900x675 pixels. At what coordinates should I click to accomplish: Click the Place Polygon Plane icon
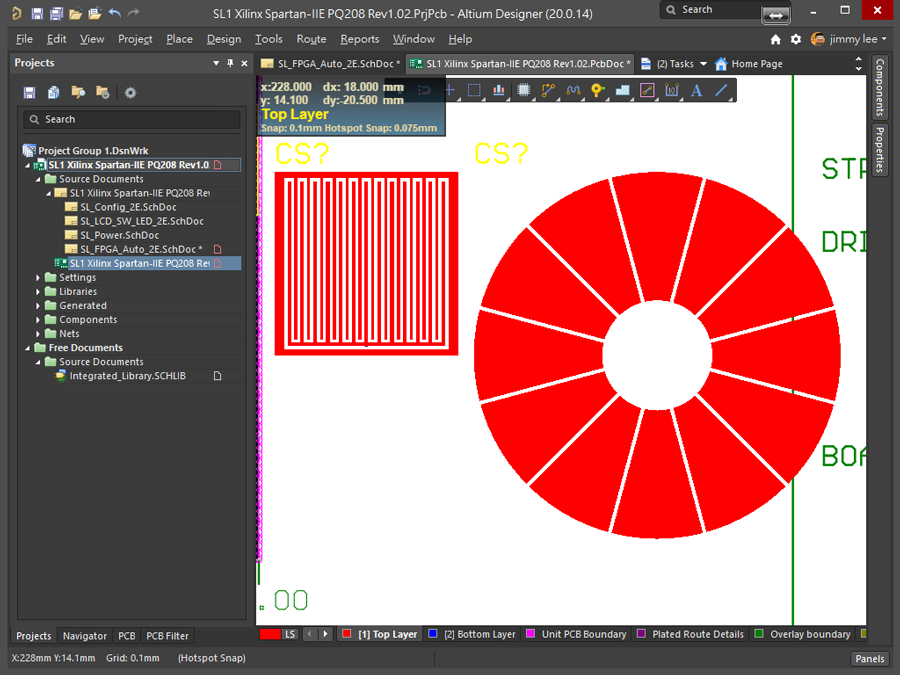point(622,90)
